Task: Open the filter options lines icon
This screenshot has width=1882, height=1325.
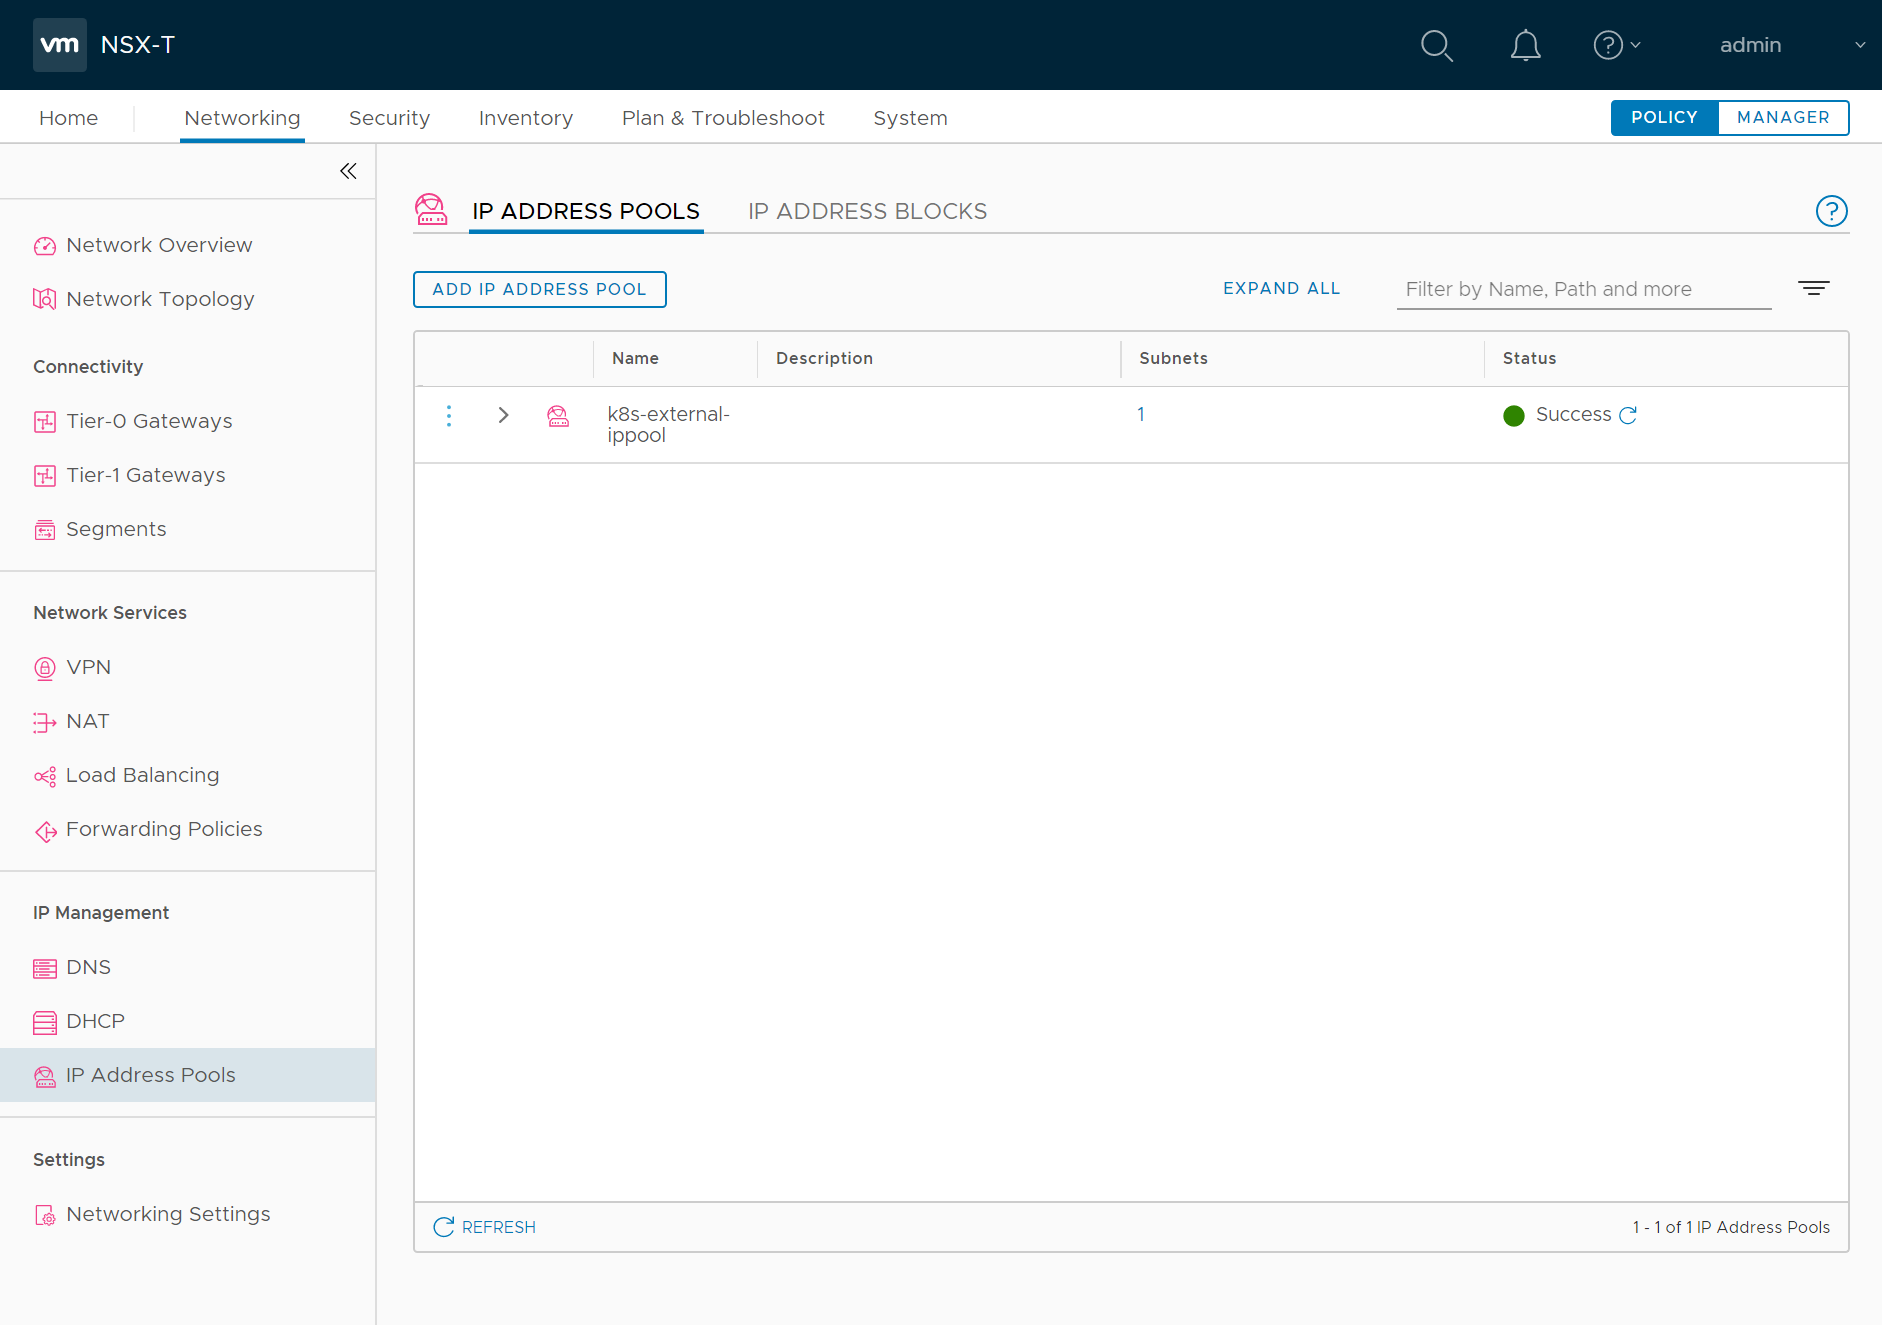Action: [x=1813, y=288]
